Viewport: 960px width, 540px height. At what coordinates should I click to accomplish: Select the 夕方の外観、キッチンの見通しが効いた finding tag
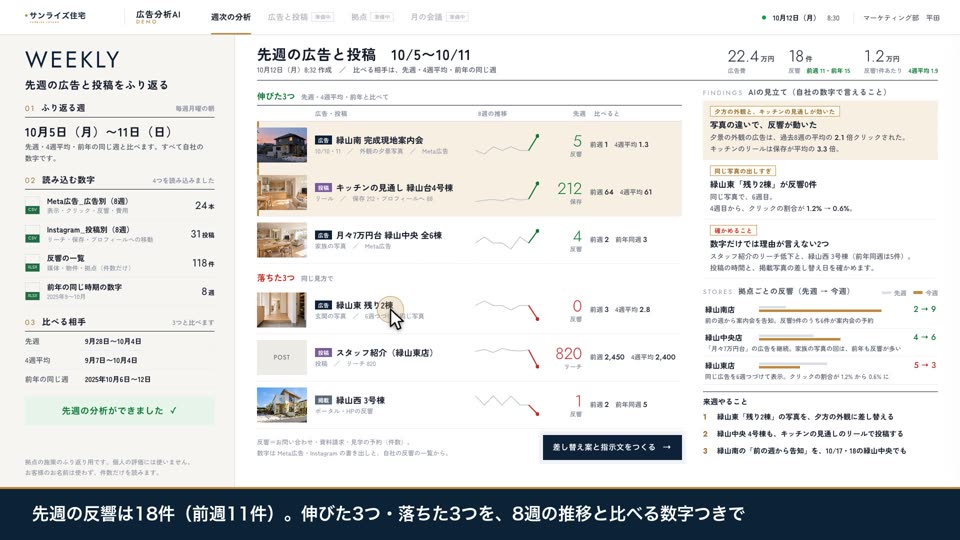[x=774, y=111]
